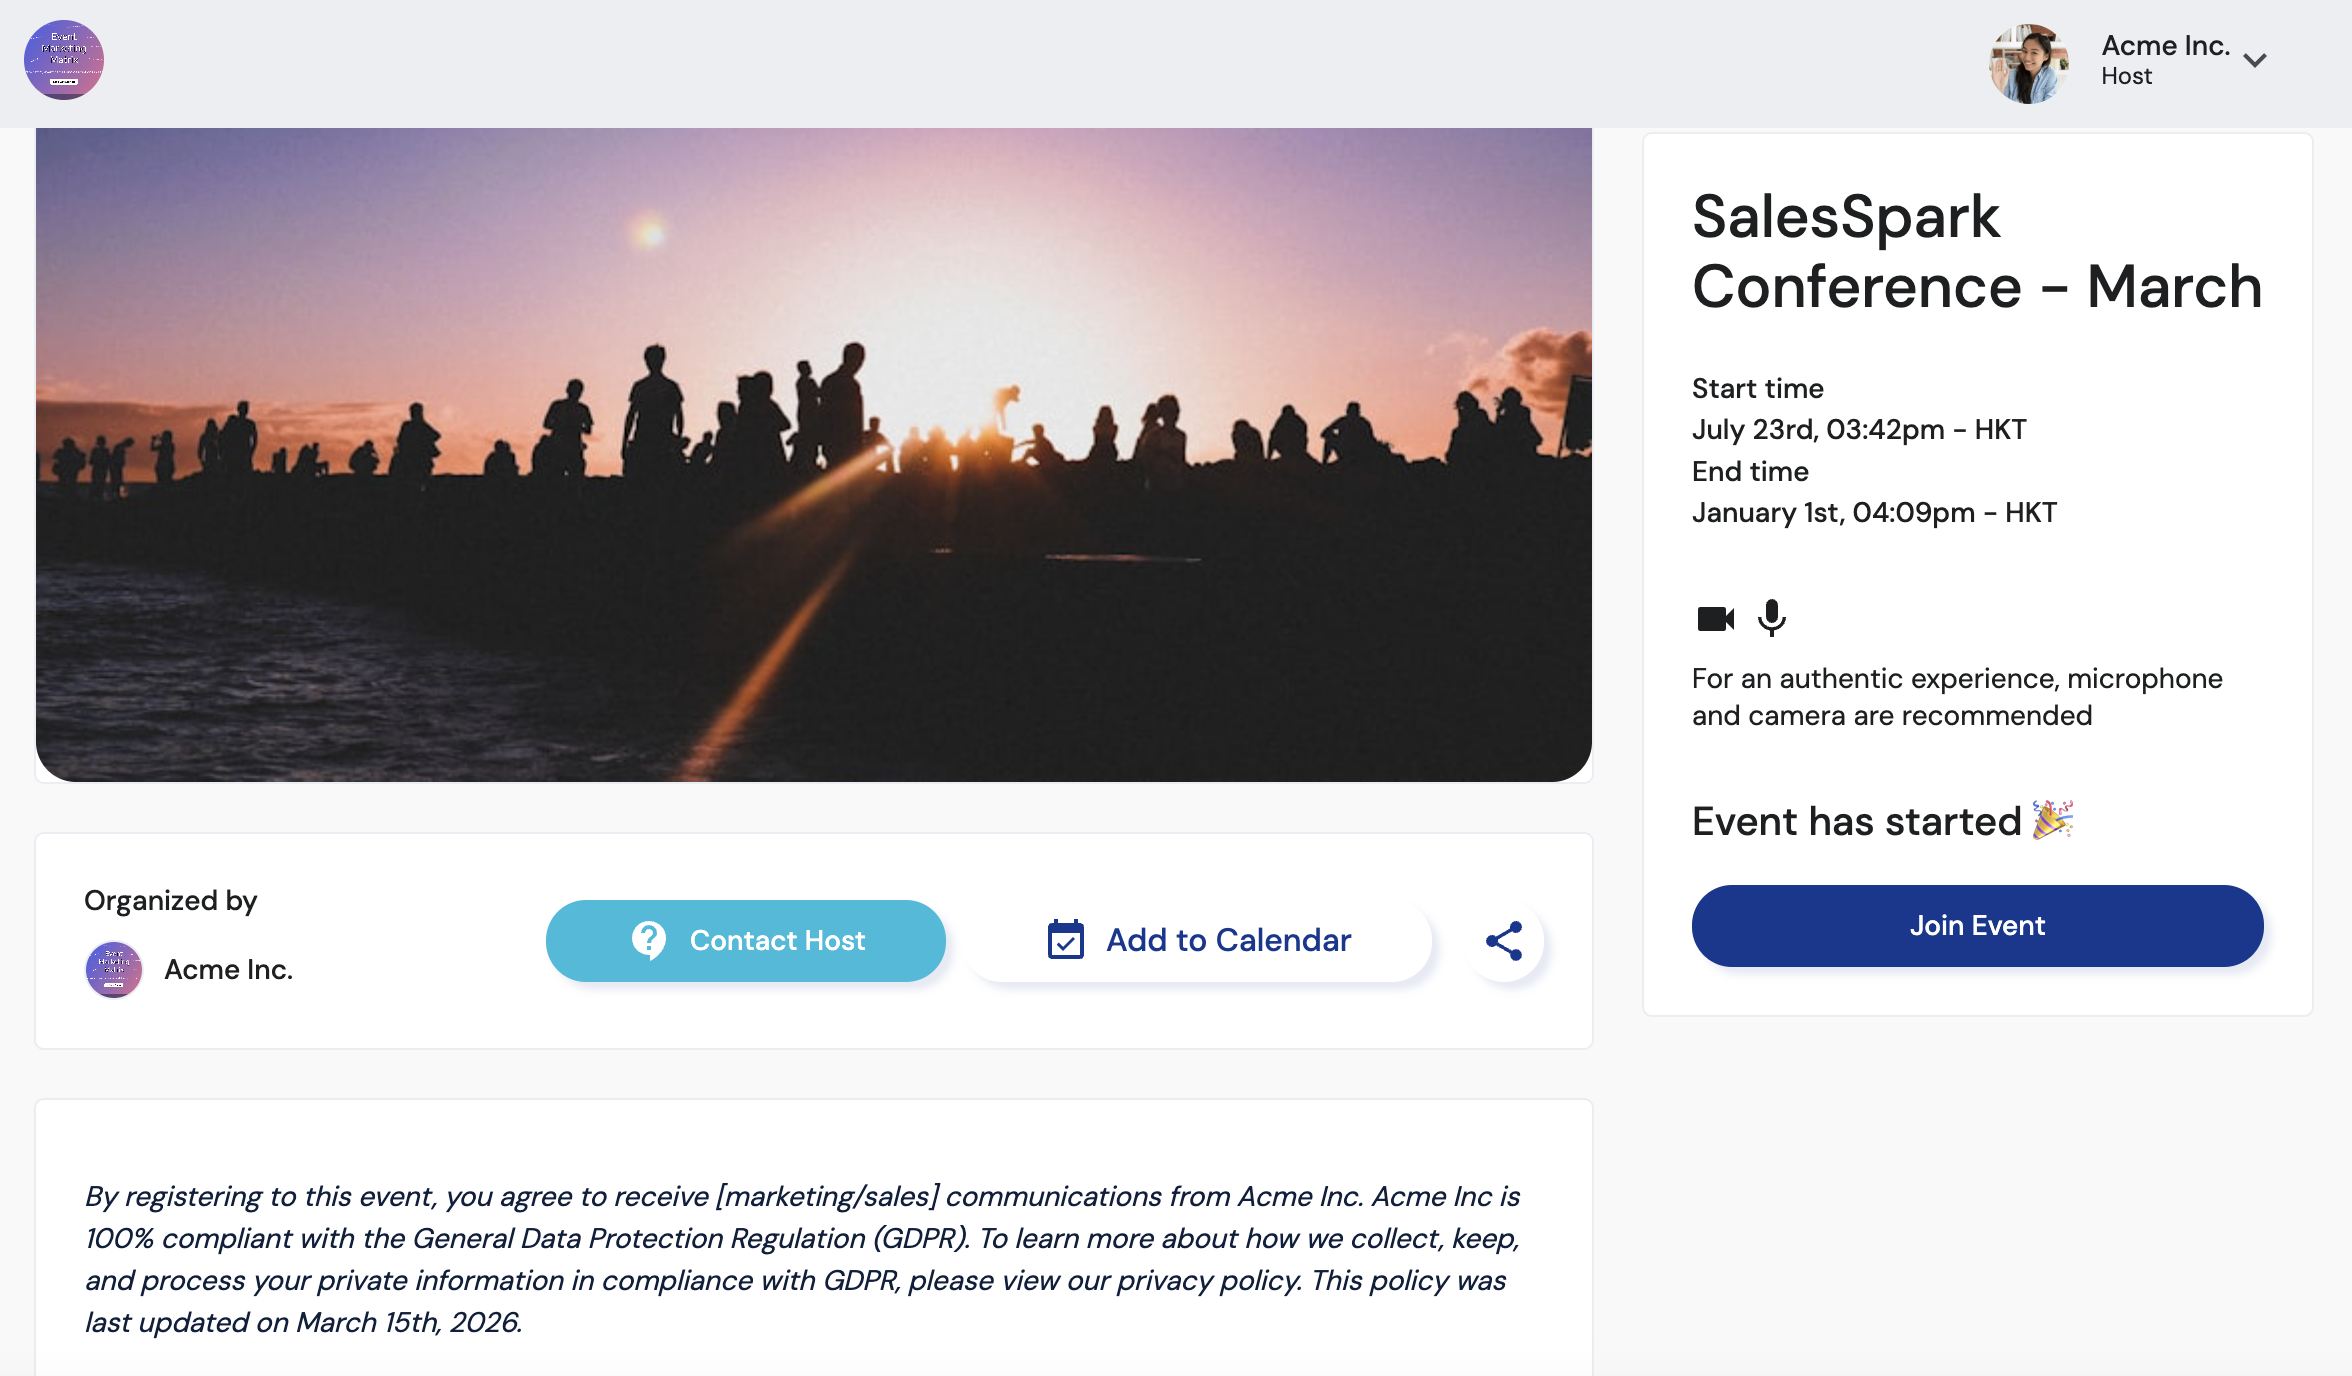This screenshot has width=2352, height=1376.
Task: Expand the Acme Inc. account chevron
Action: [x=2255, y=61]
